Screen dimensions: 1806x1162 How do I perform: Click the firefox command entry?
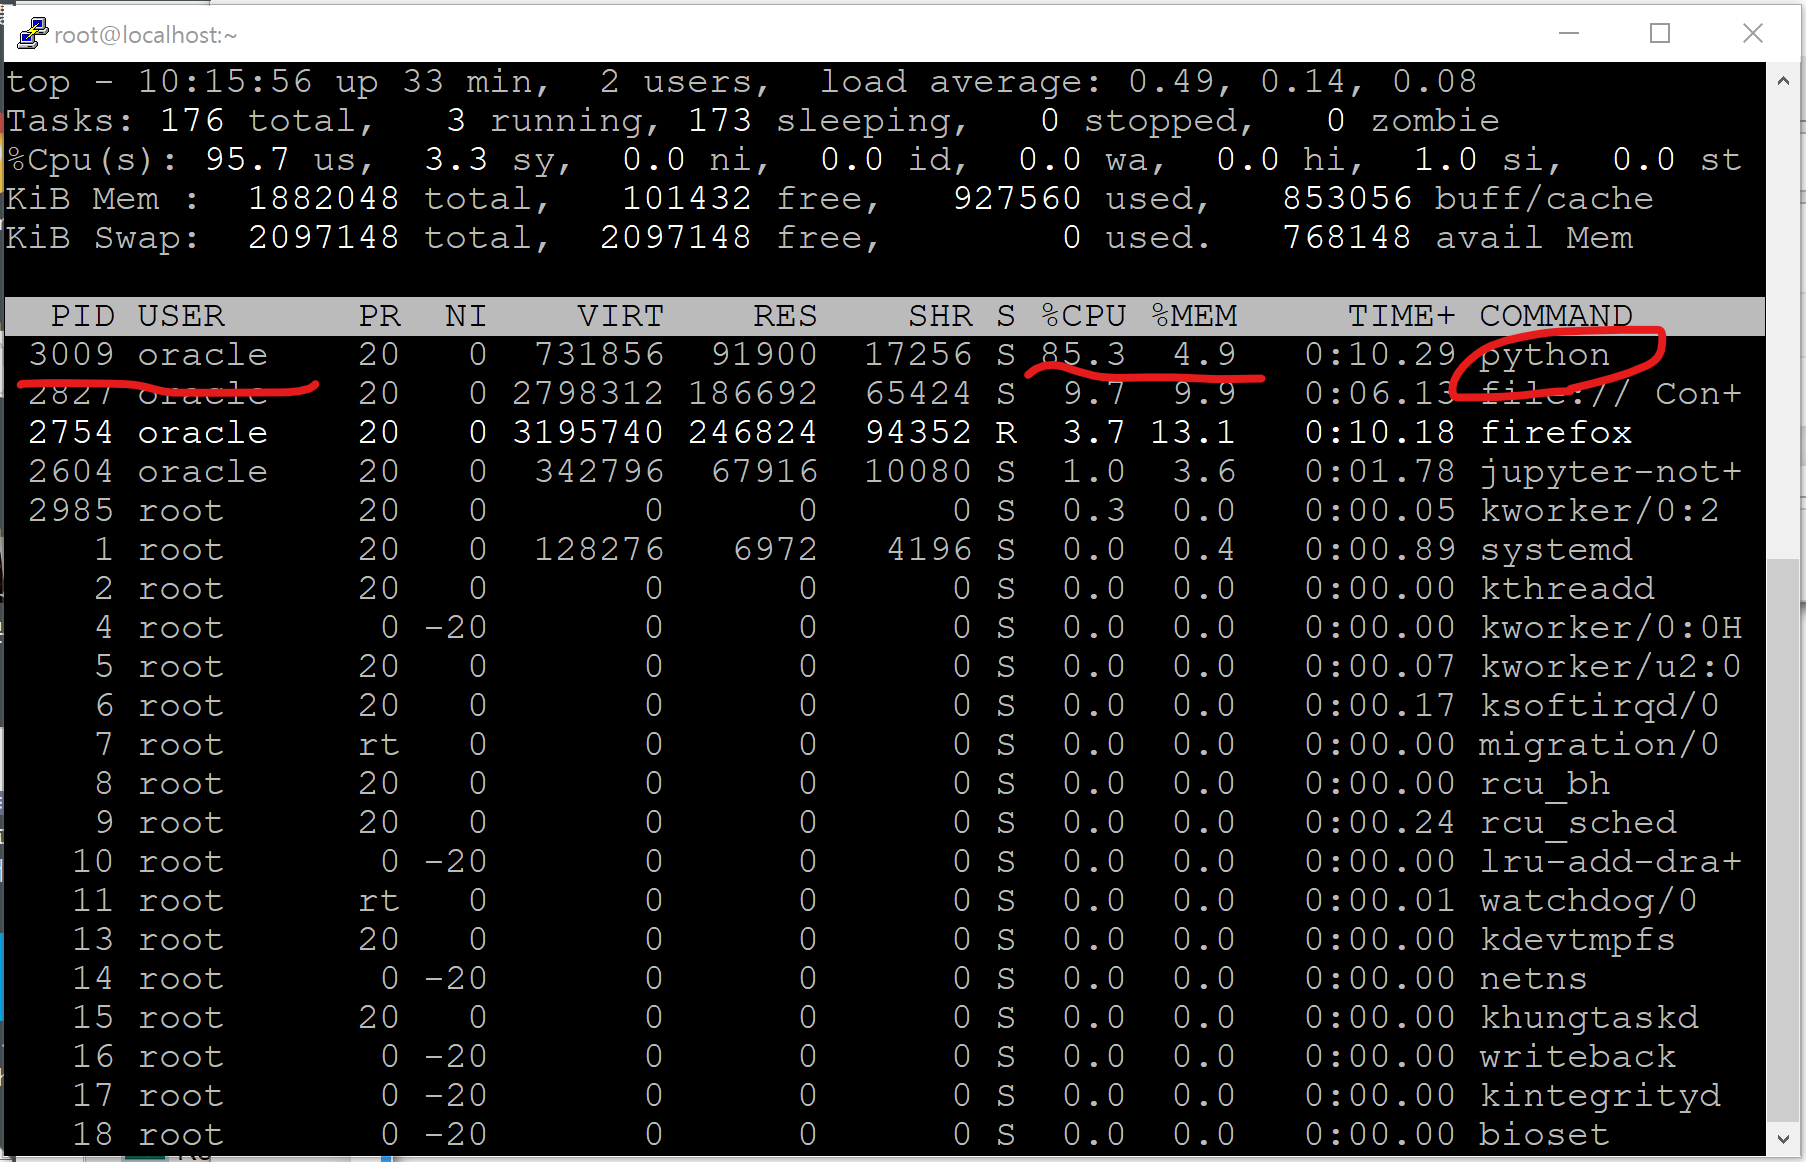tap(1556, 432)
